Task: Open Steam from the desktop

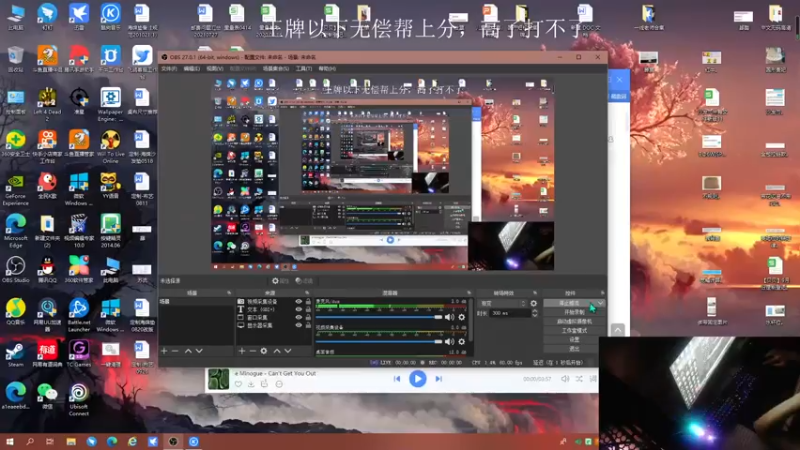Action: coord(15,355)
